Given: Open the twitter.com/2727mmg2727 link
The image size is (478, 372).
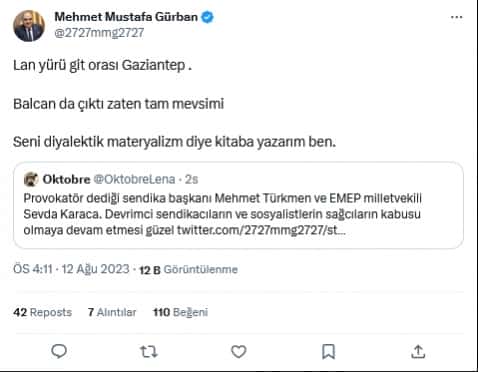Looking at the screenshot, I should [261, 230].
